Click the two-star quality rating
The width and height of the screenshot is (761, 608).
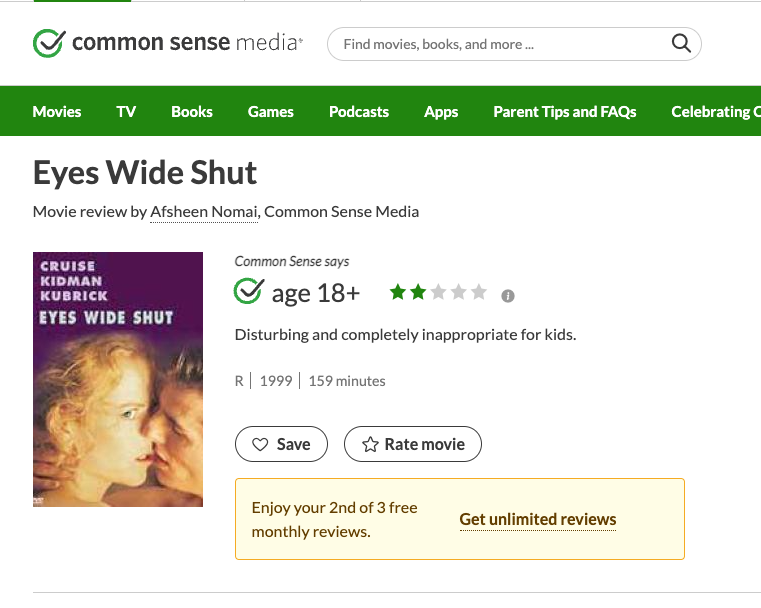pos(438,292)
